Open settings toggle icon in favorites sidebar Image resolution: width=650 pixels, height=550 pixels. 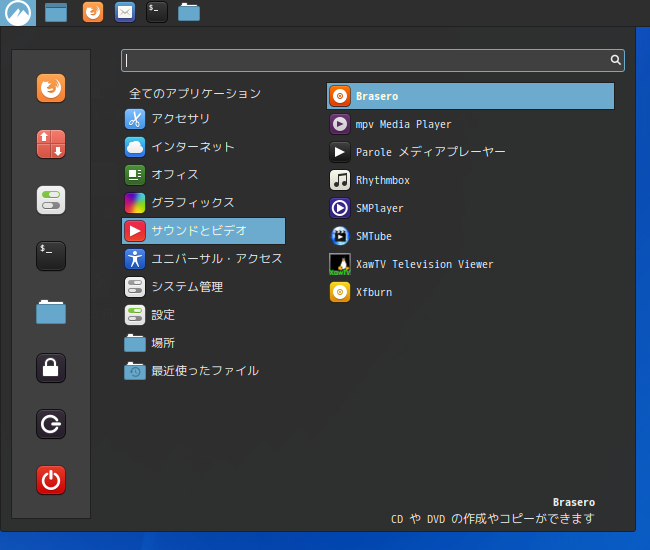(51, 200)
